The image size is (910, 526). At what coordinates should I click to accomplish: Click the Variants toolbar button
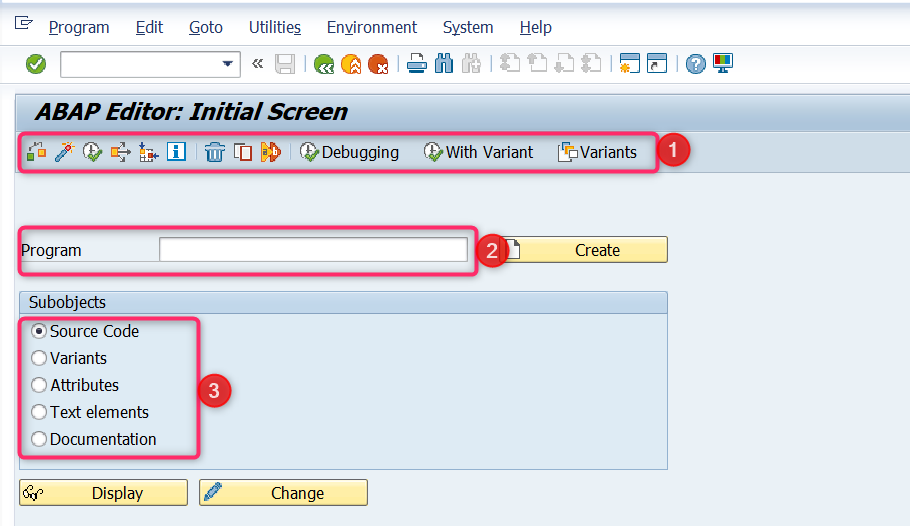tap(597, 152)
